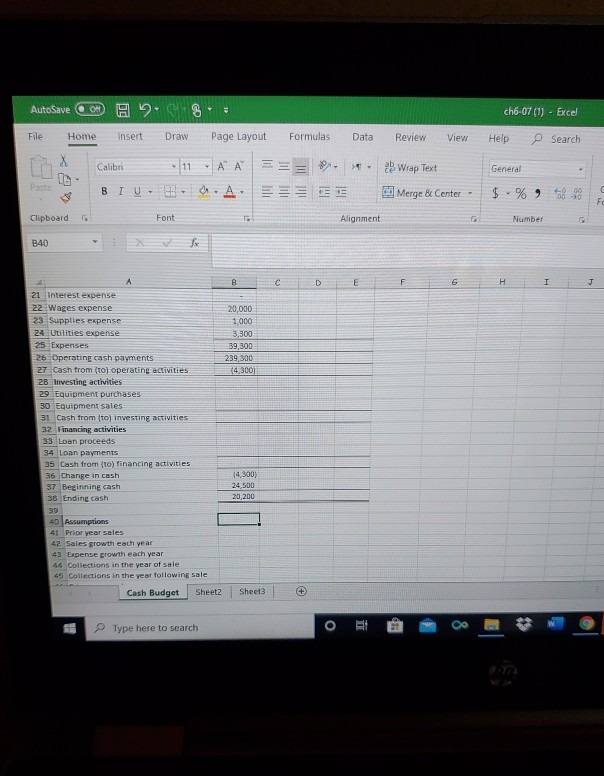This screenshot has width=604, height=776.
Task: Click the Paste clipboard icon
Action: [x=41, y=167]
